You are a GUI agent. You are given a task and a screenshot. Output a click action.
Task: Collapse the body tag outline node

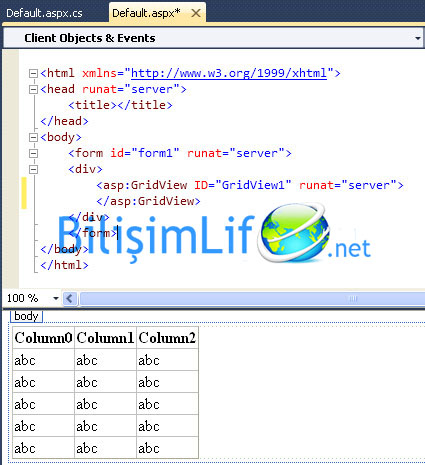(x=33, y=137)
